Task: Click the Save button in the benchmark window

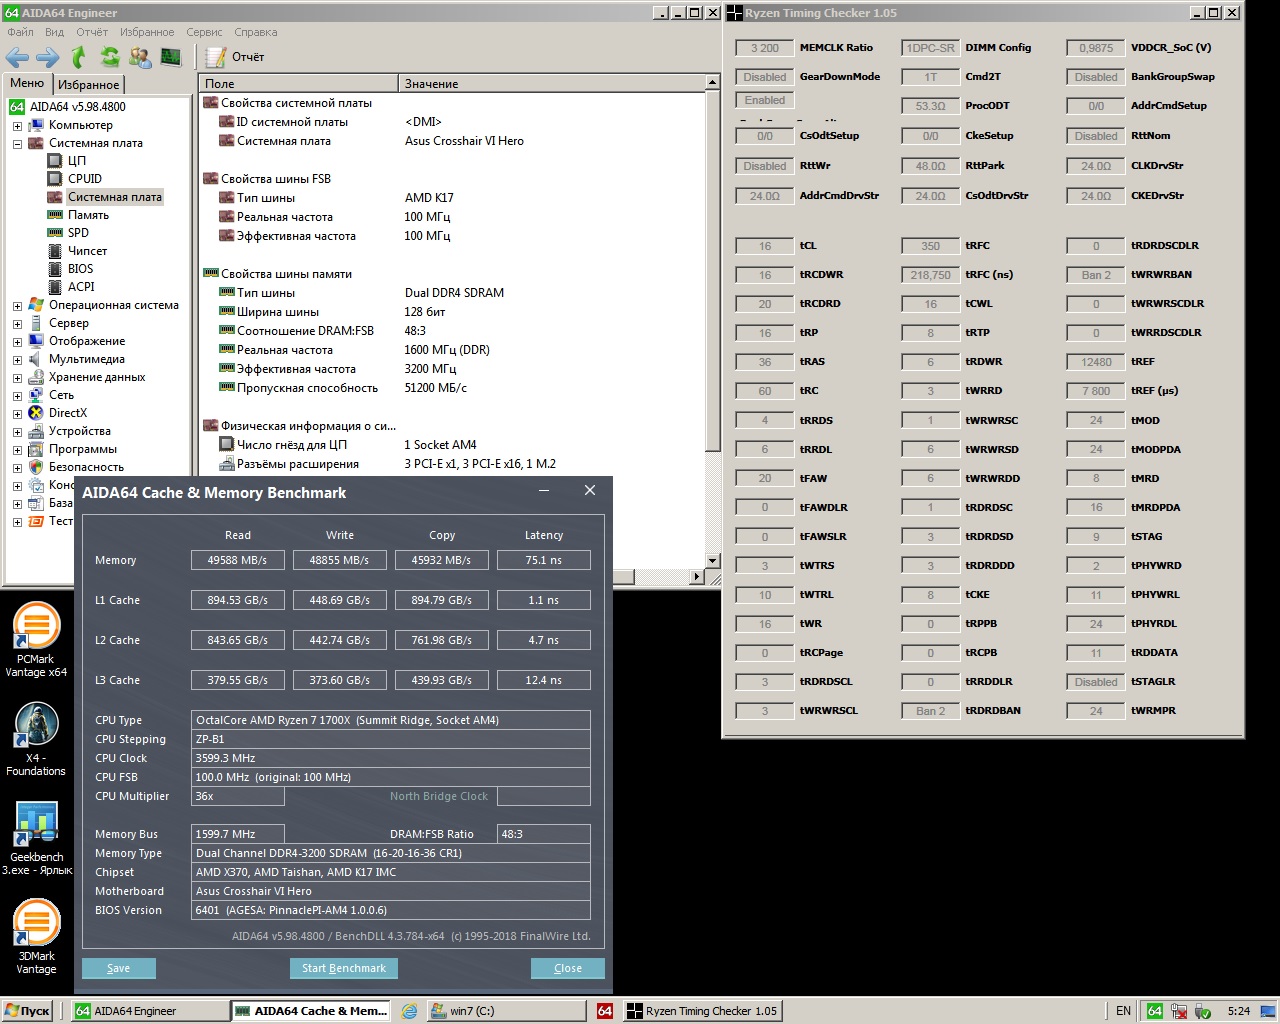Action: click(x=119, y=968)
